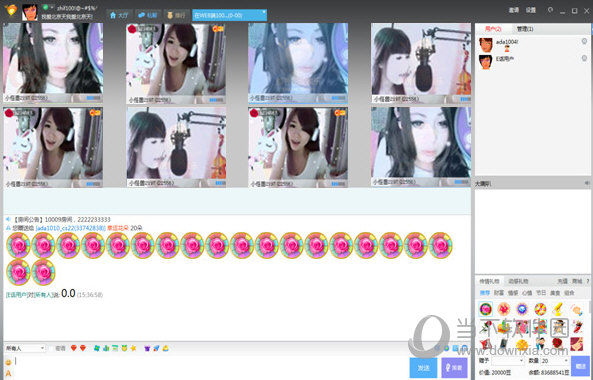Click the 充值 recharge link
Viewport: 593px width, 380px height.
pos(562,281)
